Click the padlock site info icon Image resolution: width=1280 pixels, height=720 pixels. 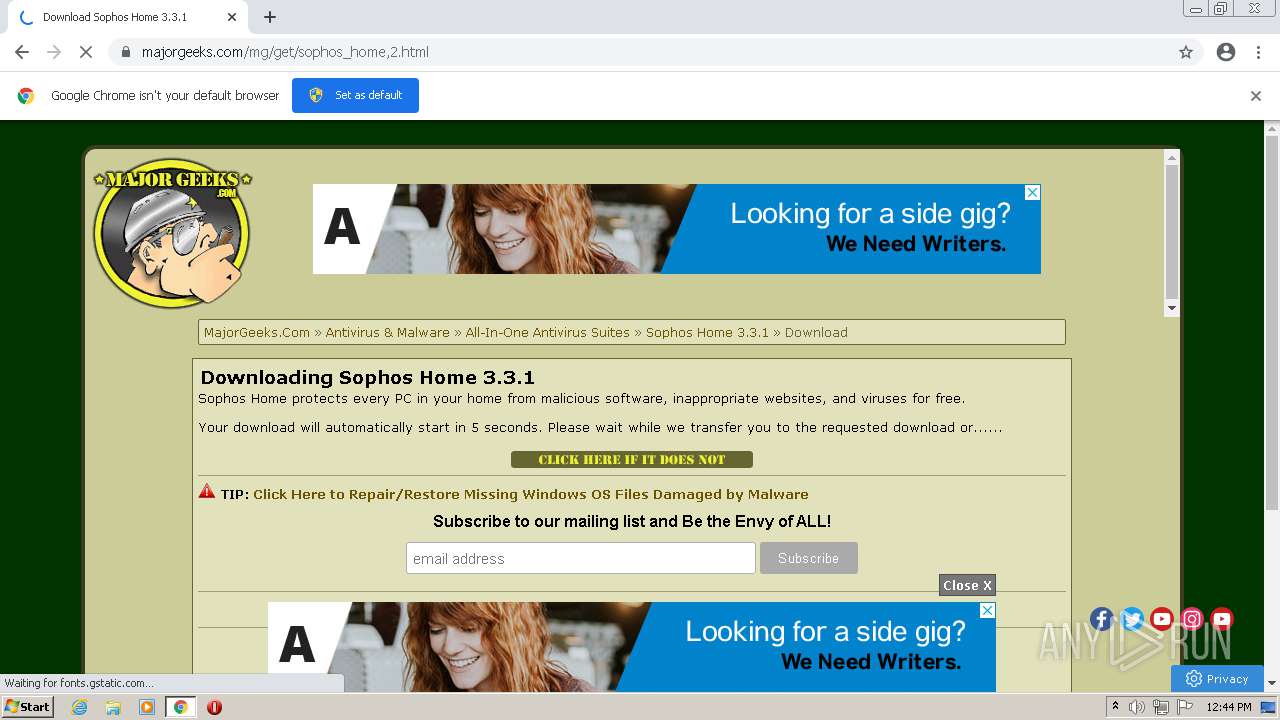pos(126,52)
